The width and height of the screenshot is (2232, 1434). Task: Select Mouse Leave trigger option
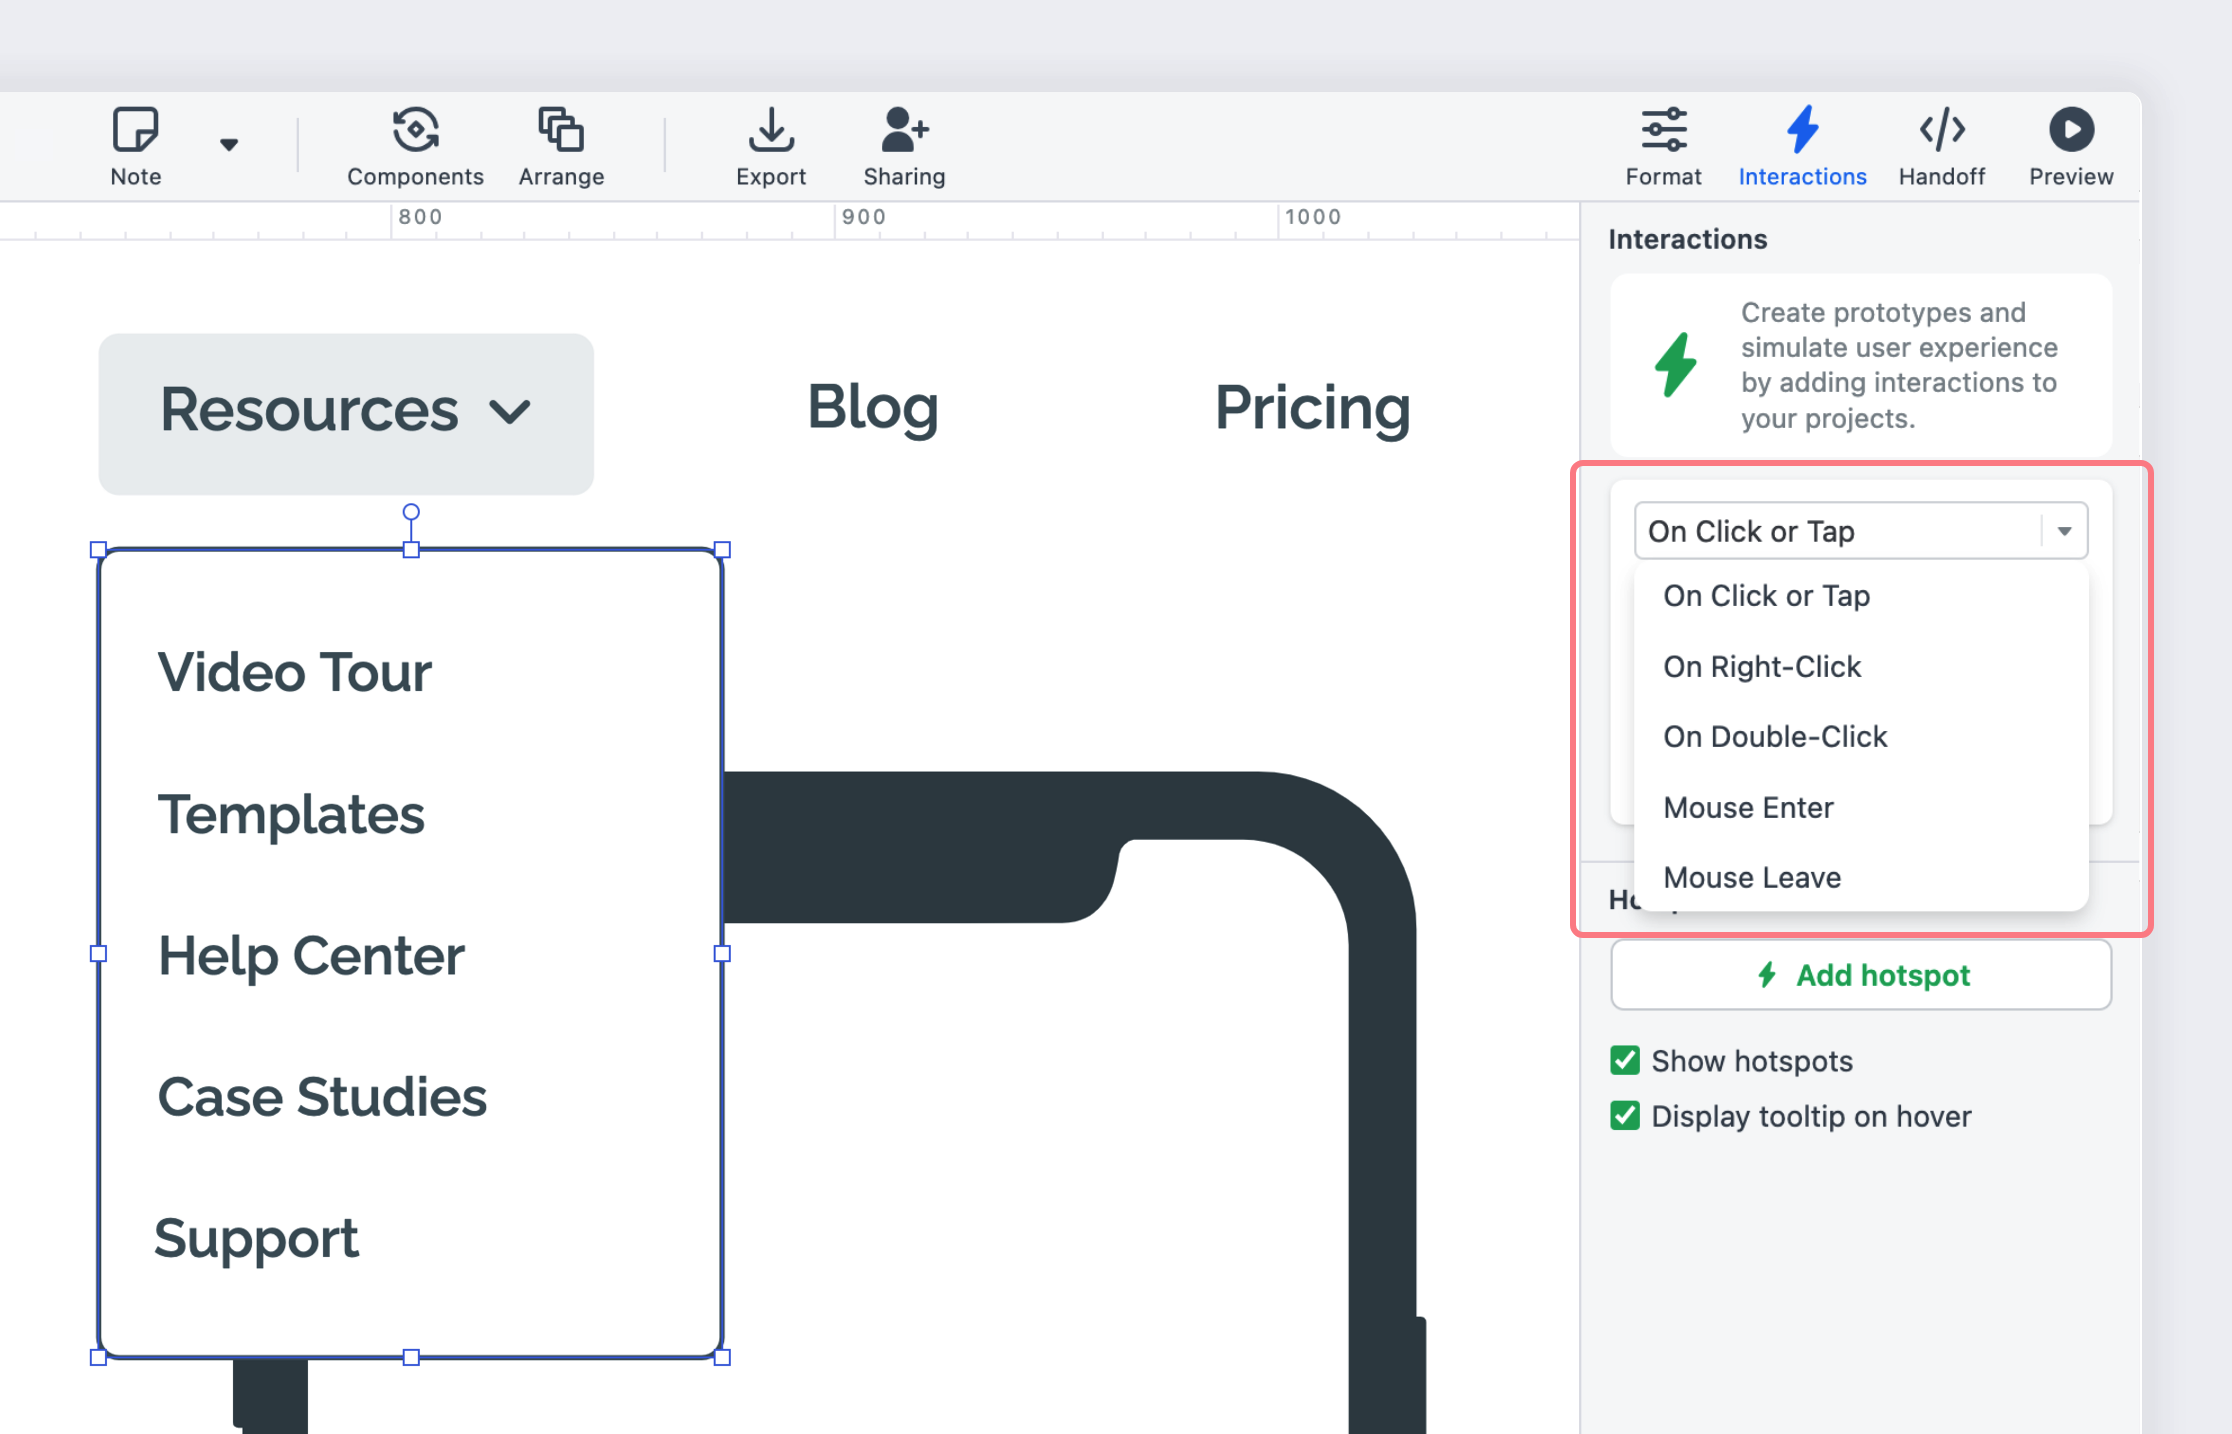click(x=1750, y=877)
